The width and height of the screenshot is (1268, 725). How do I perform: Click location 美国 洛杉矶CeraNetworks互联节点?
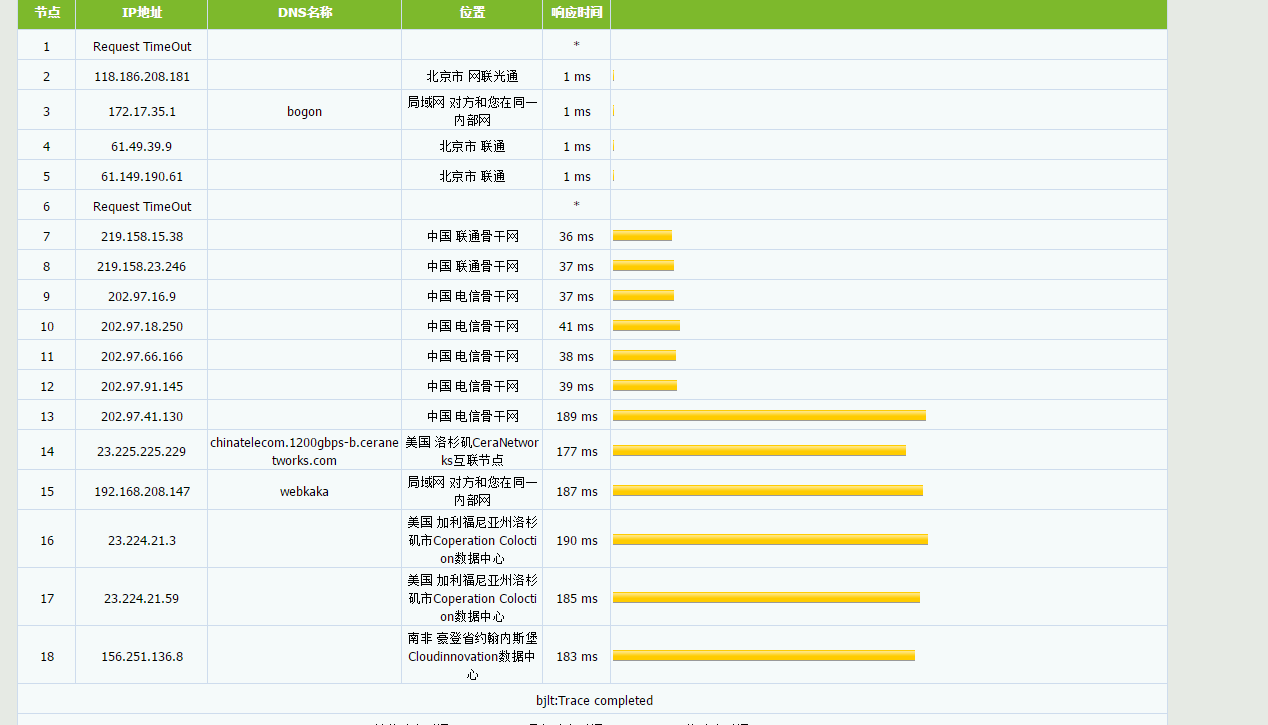[x=472, y=451]
